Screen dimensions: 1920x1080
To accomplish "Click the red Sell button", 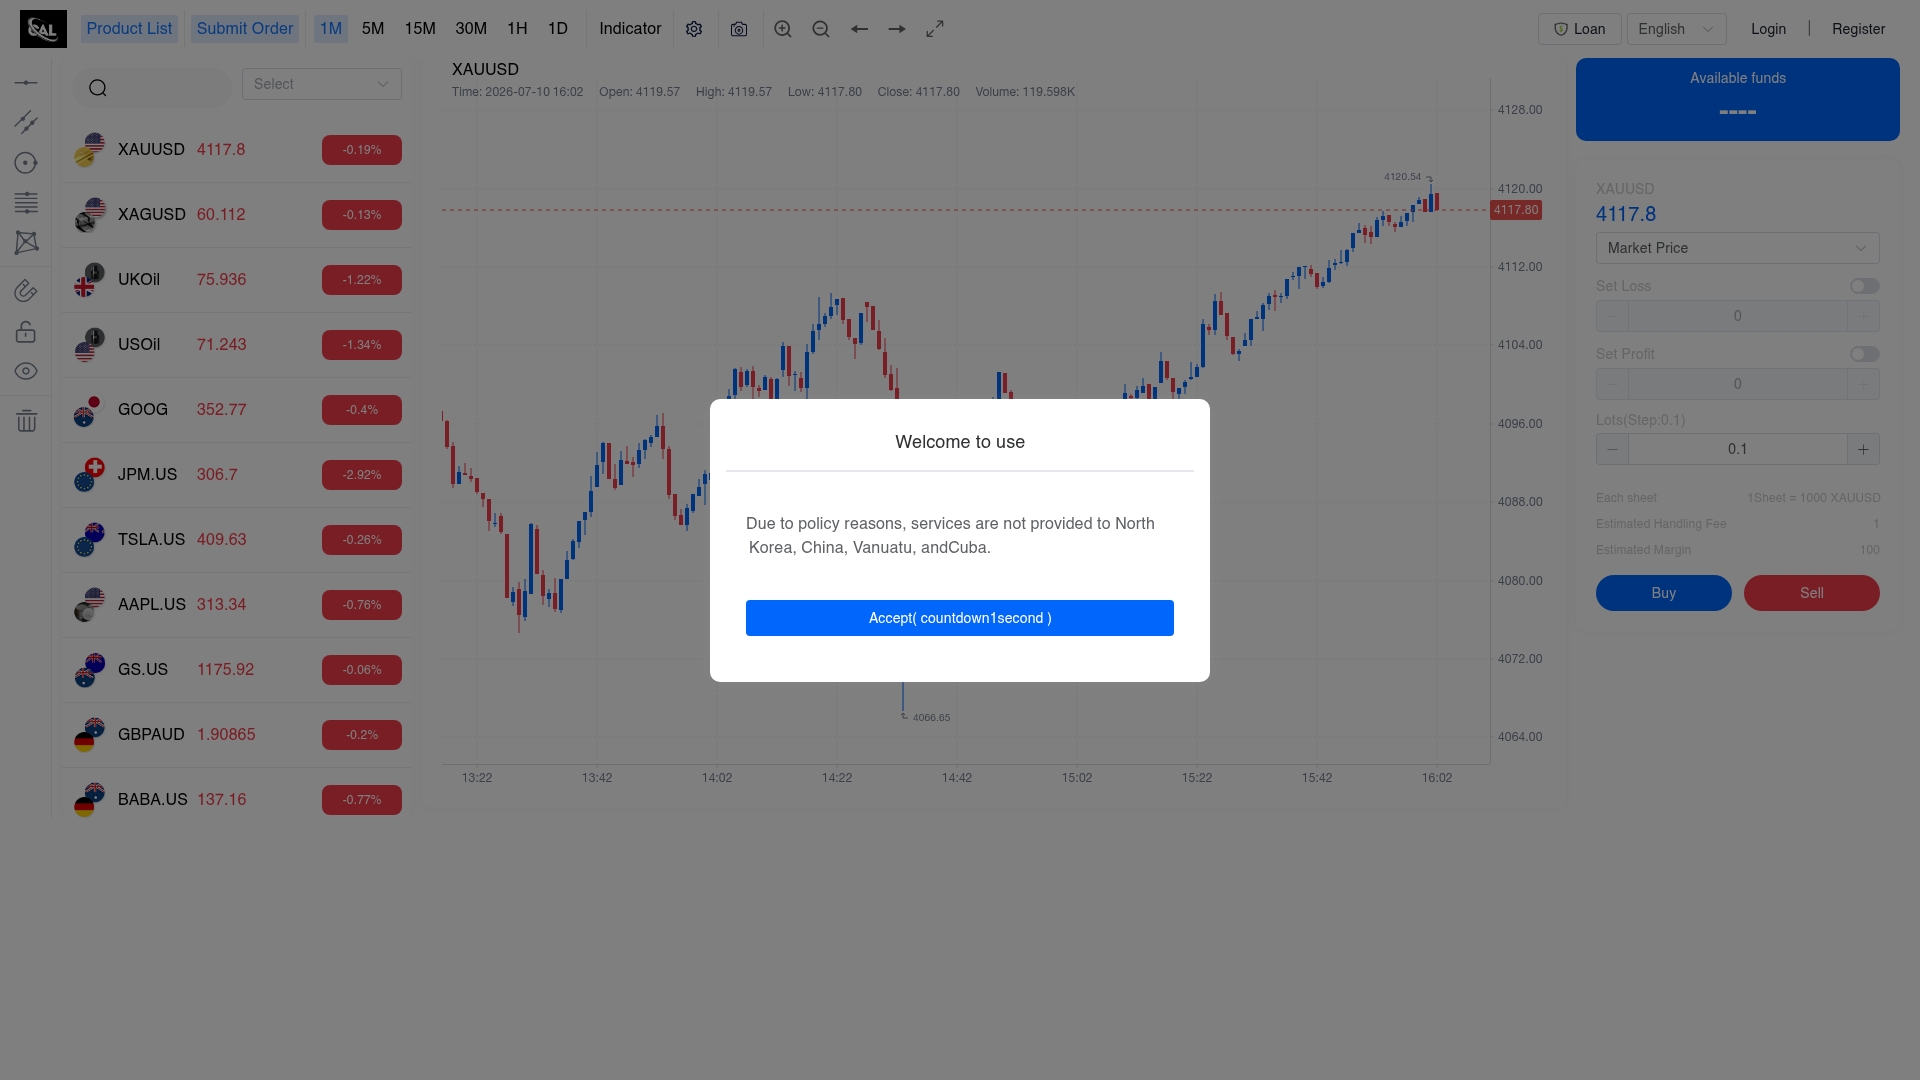I will pyautogui.click(x=1812, y=593).
